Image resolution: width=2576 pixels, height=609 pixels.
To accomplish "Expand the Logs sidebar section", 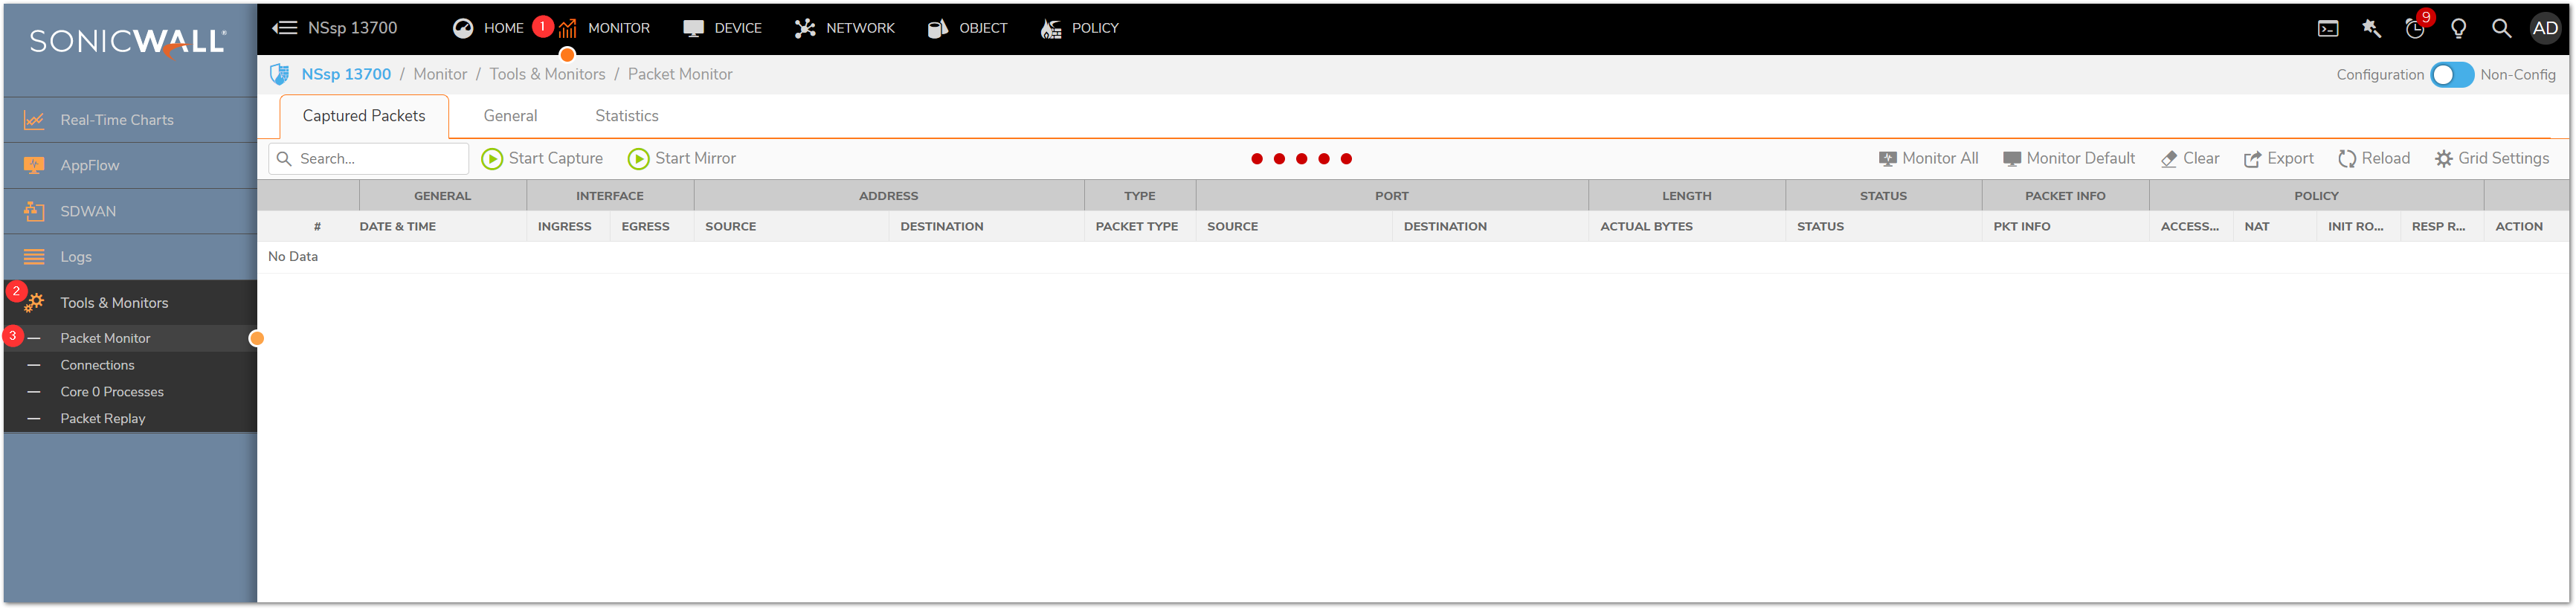I will 76,257.
